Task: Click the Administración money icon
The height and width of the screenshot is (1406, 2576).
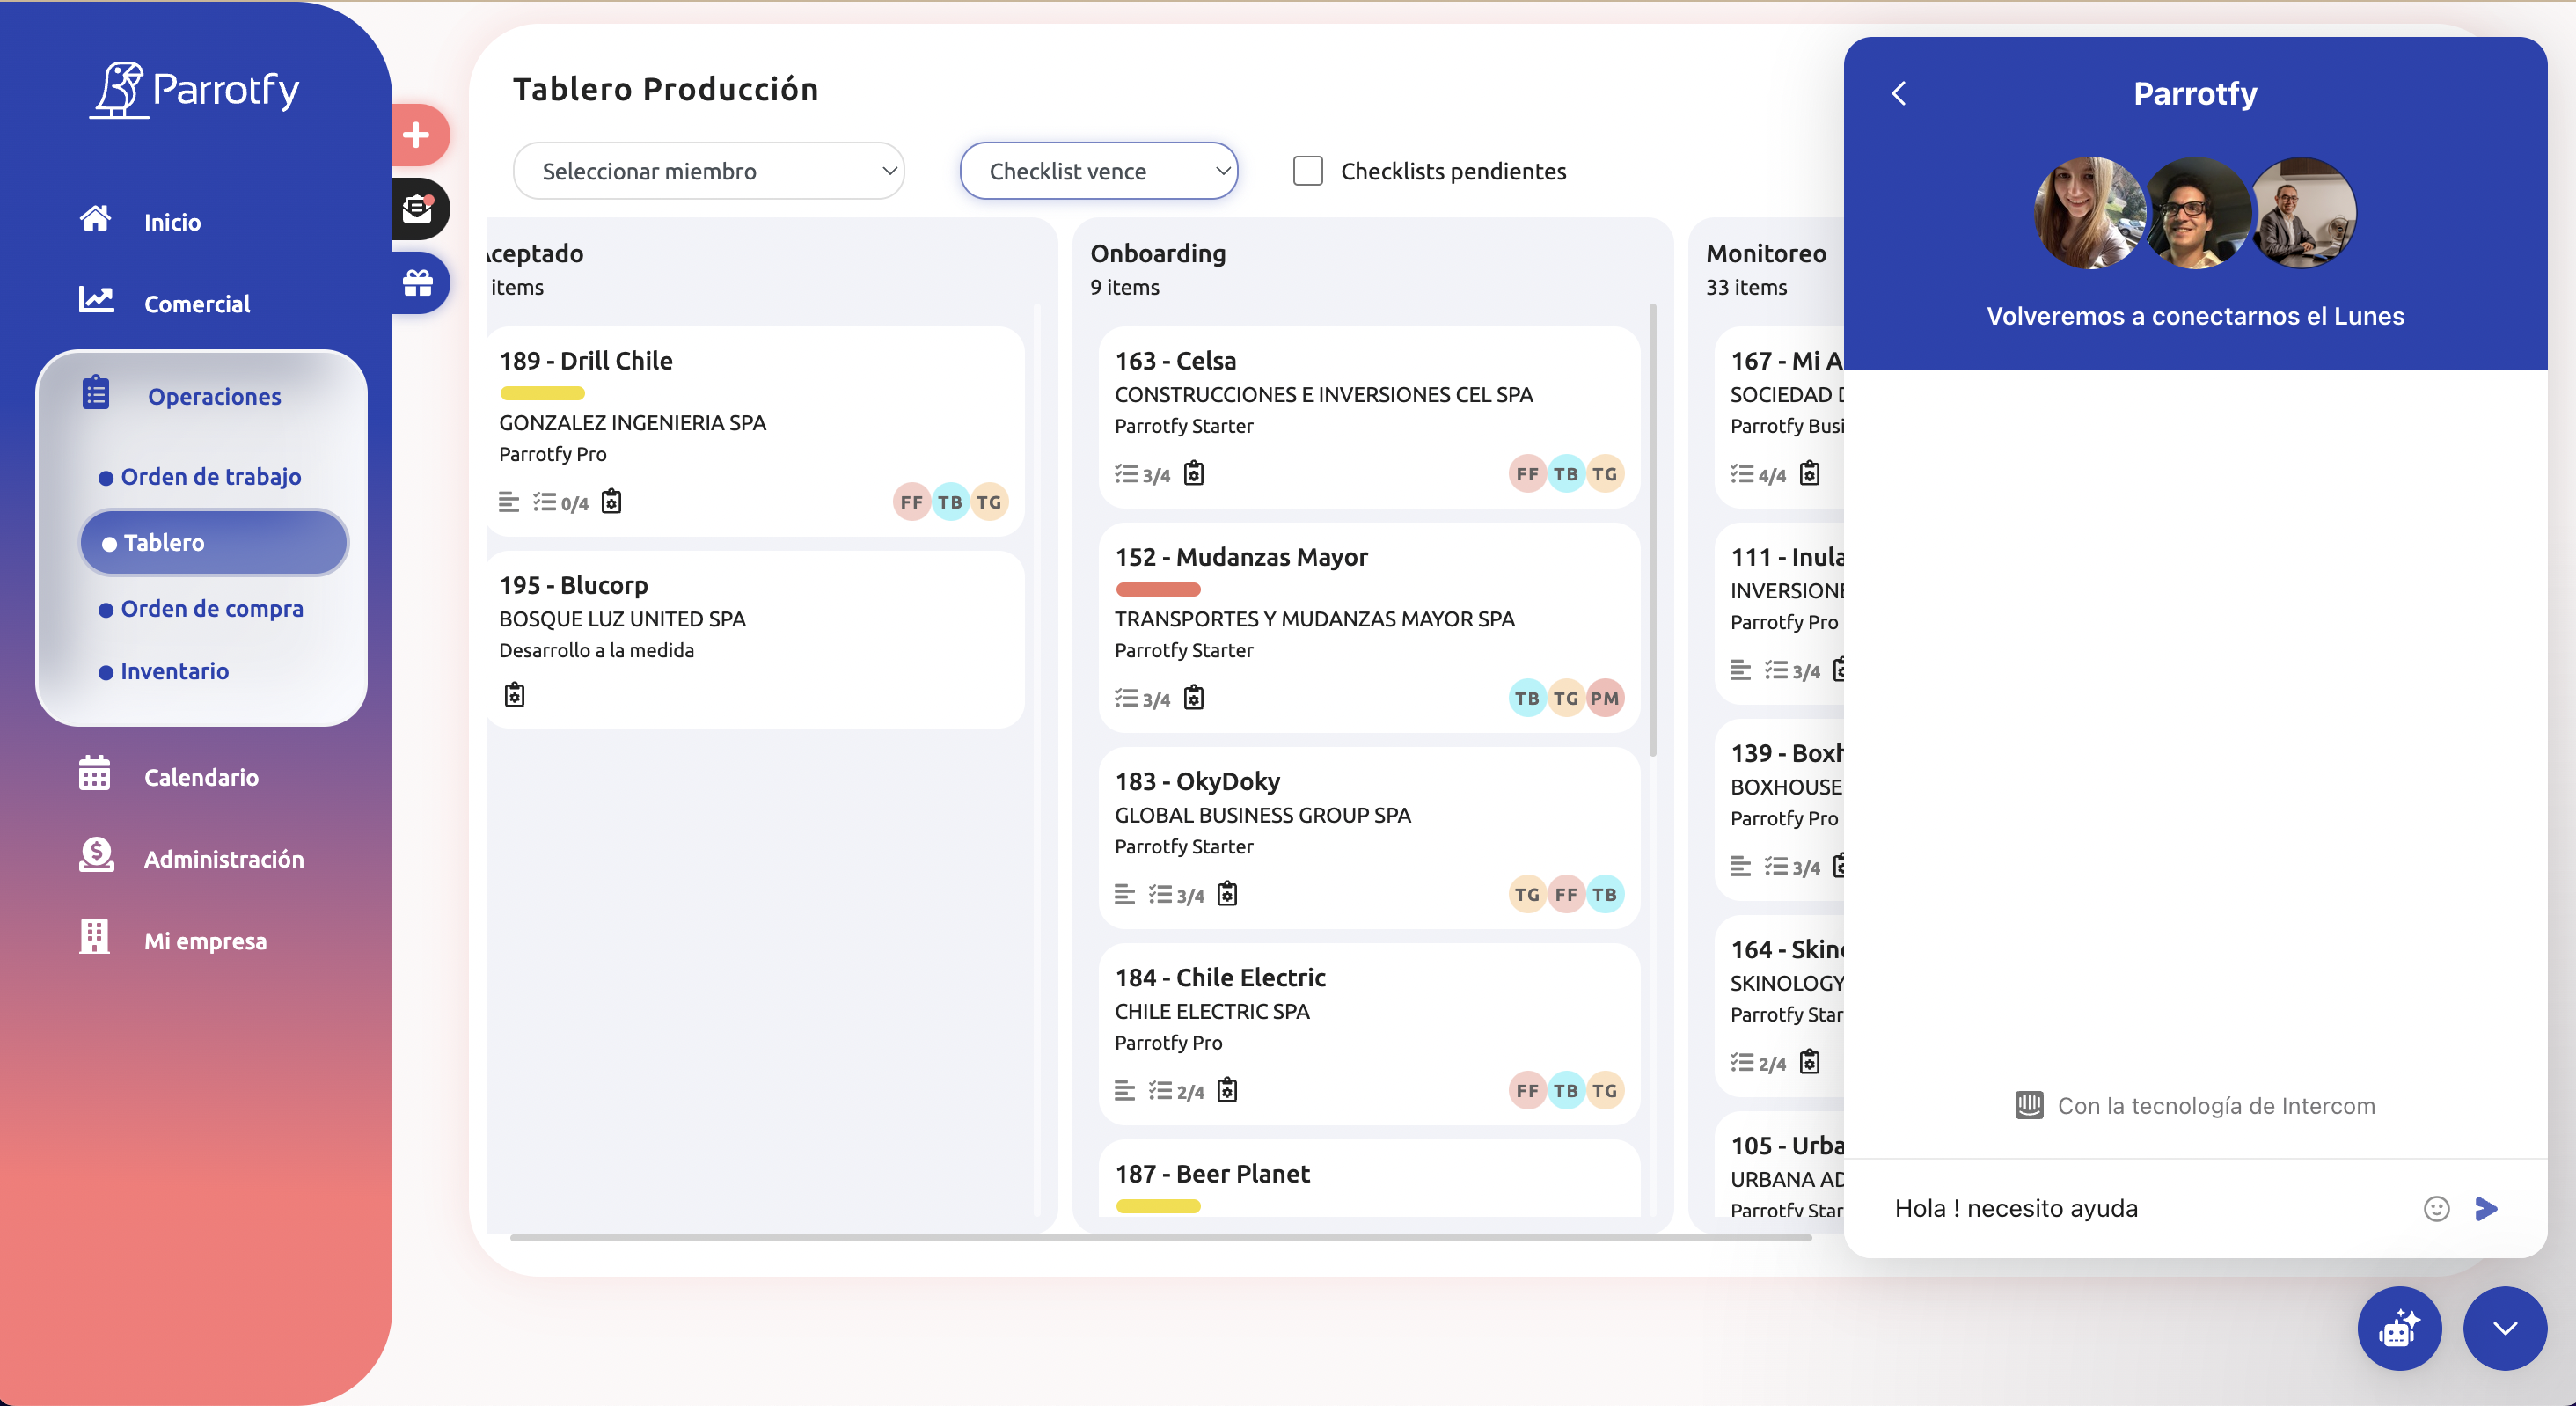Action: tap(96, 856)
